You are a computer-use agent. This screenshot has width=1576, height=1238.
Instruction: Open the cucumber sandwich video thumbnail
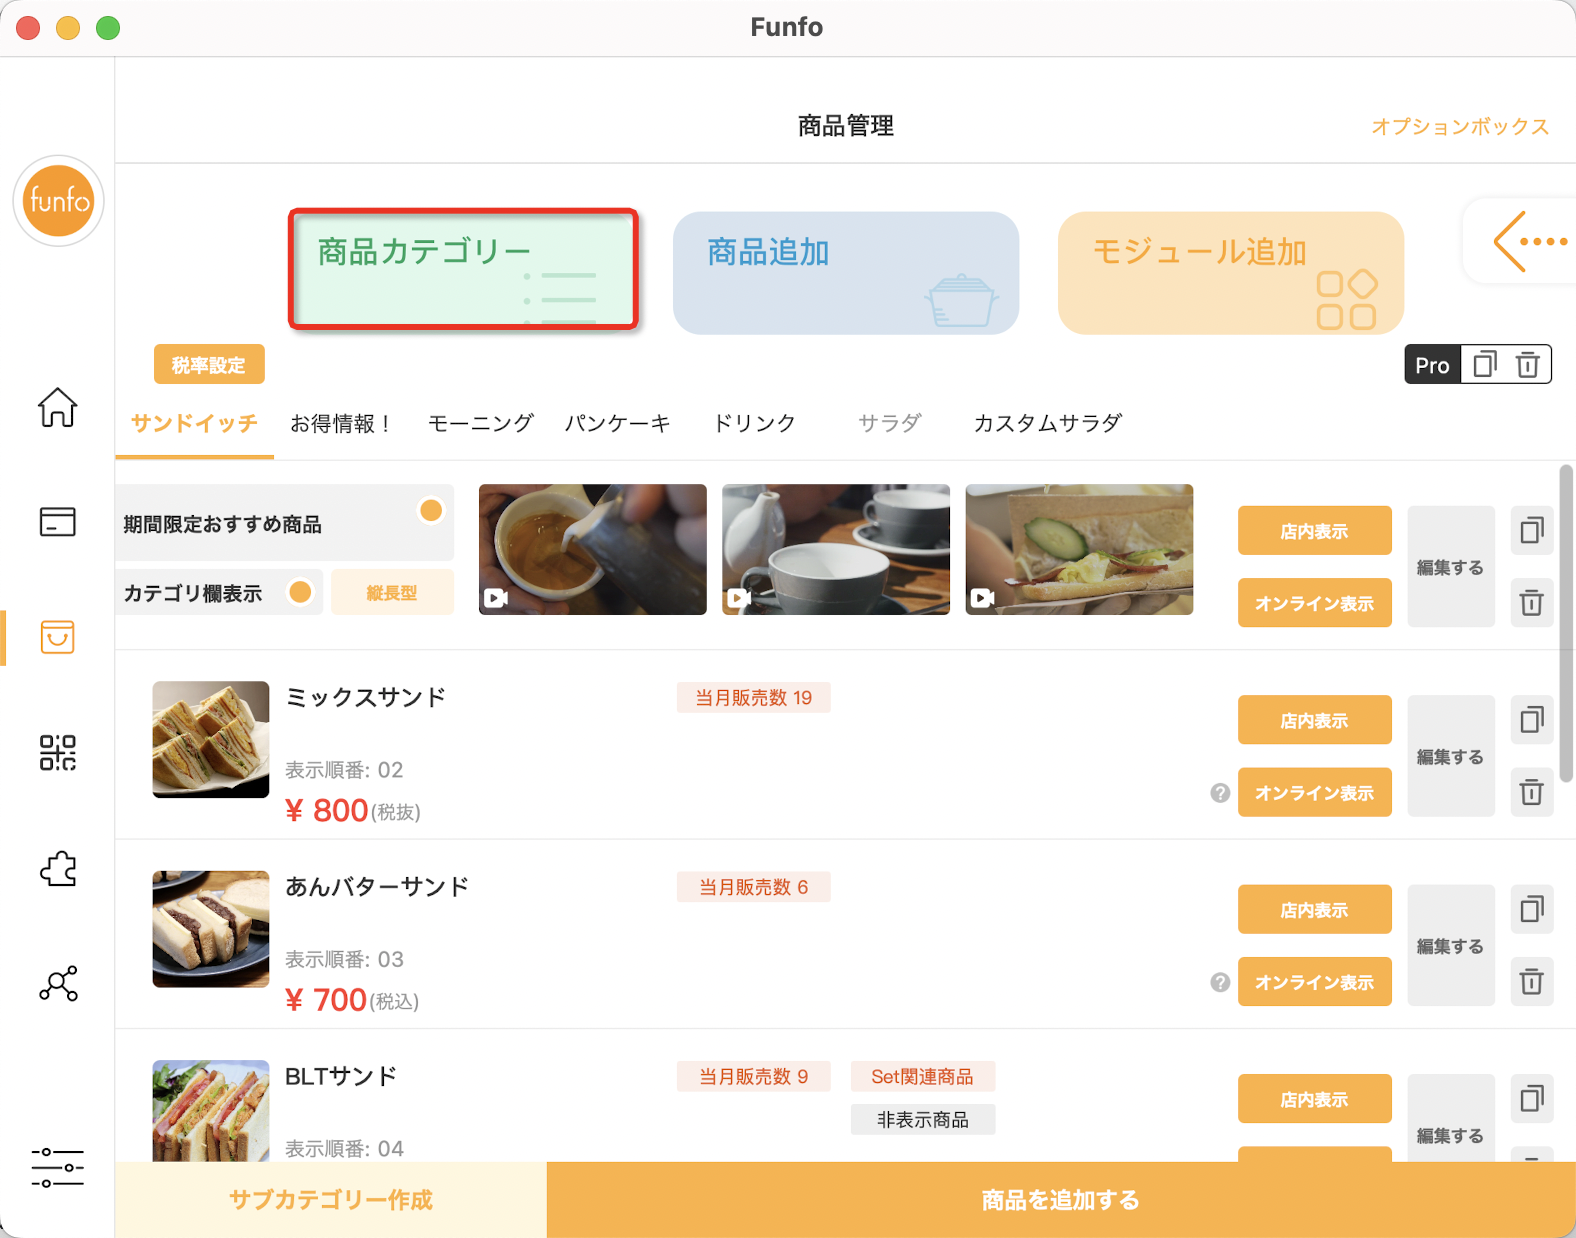[x=1079, y=550]
